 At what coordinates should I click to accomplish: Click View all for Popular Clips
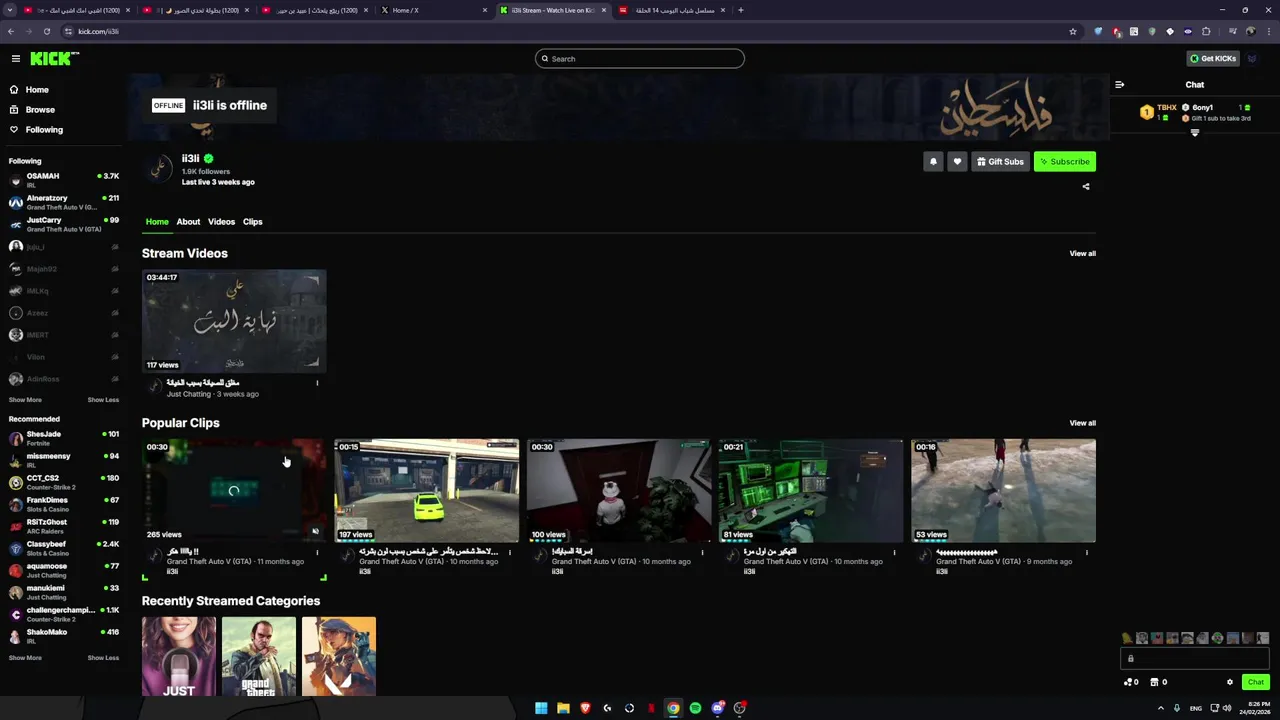click(x=1082, y=423)
